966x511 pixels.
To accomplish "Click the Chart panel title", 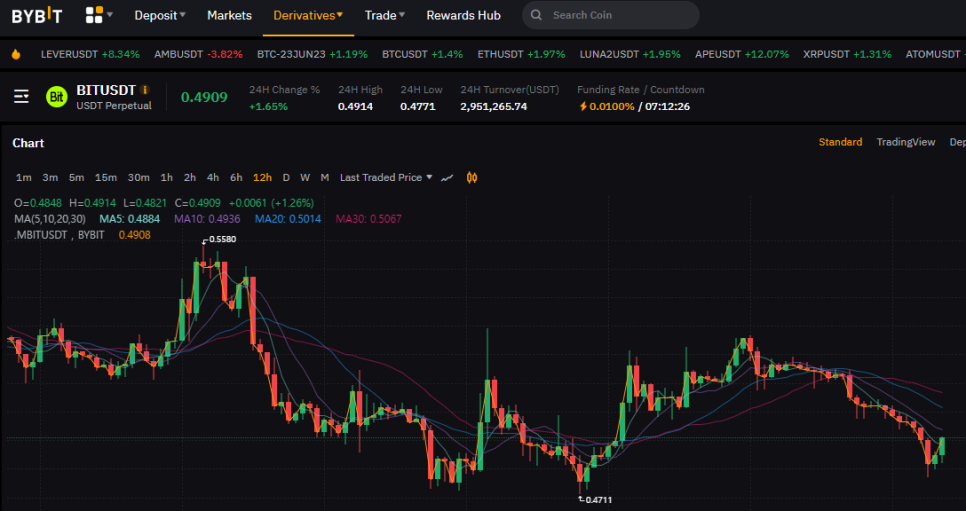I will click(x=28, y=143).
